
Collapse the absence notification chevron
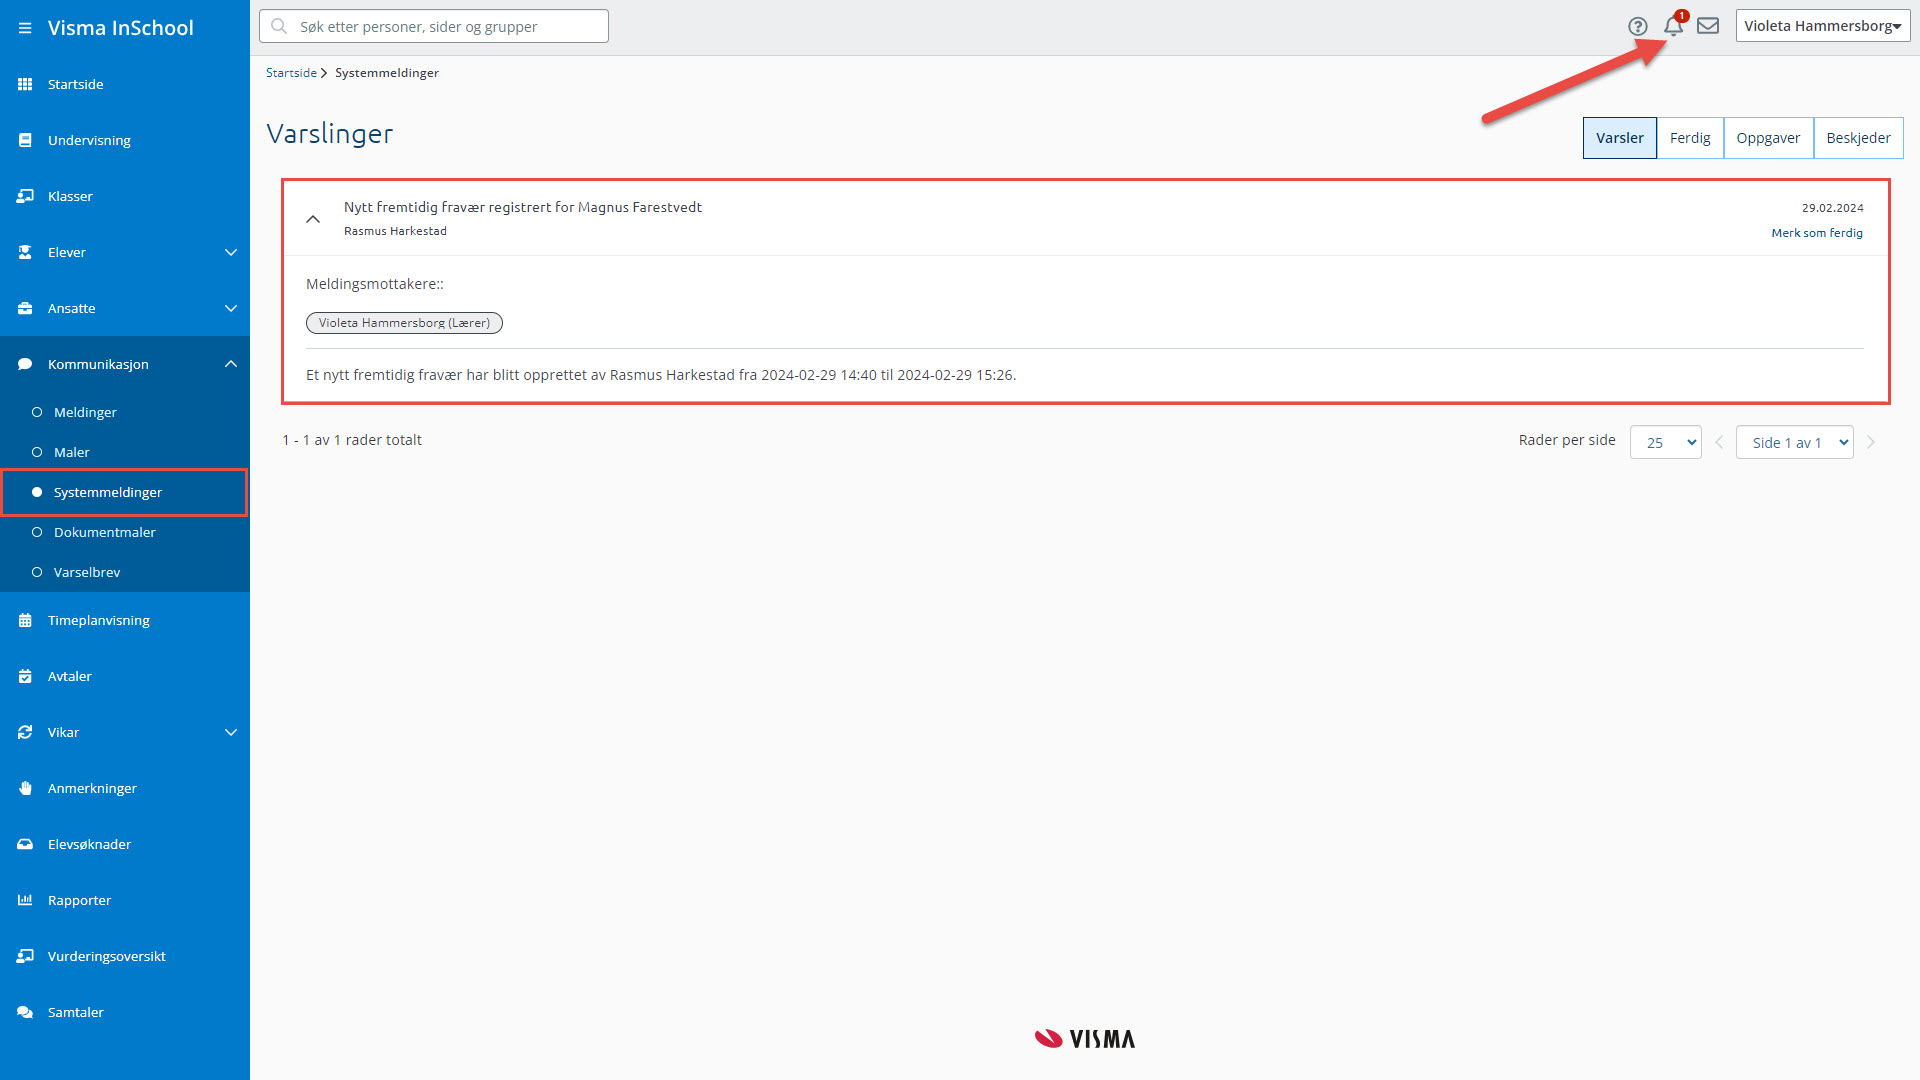(313, 219)
